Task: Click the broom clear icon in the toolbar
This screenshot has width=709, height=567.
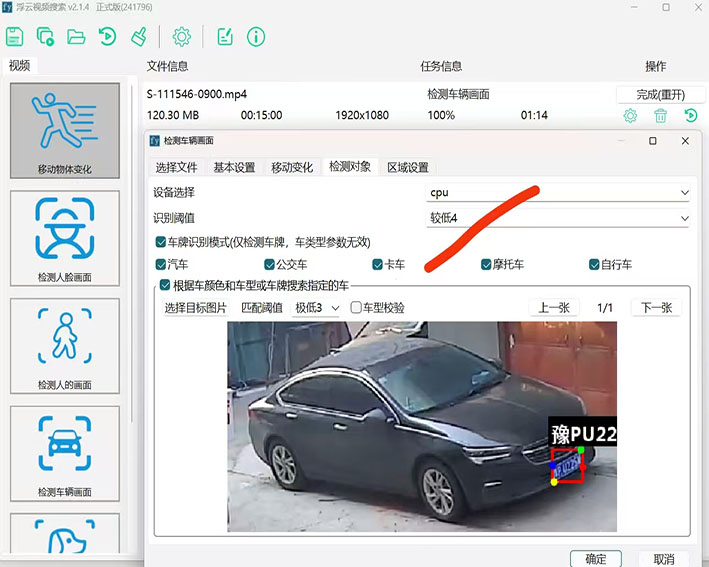Action: pos(138,37)
